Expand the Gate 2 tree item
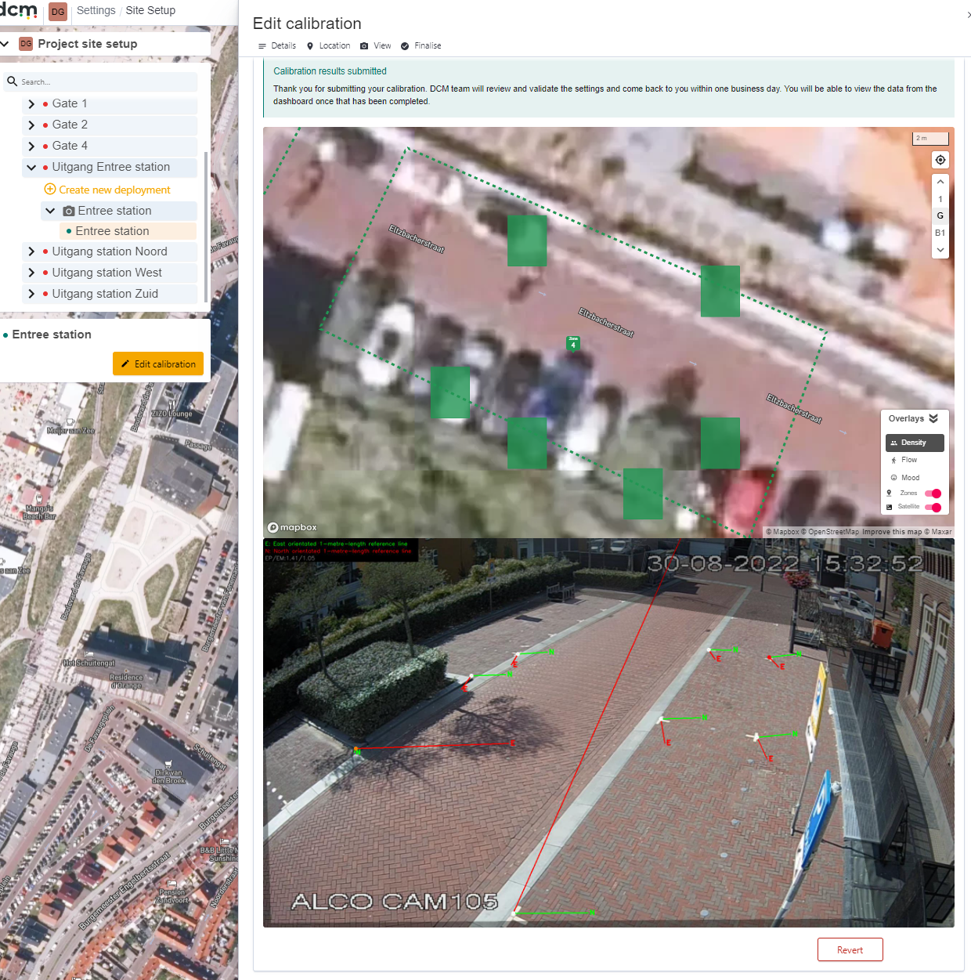This screenshot has height=980, width=971. pos(31,125)
